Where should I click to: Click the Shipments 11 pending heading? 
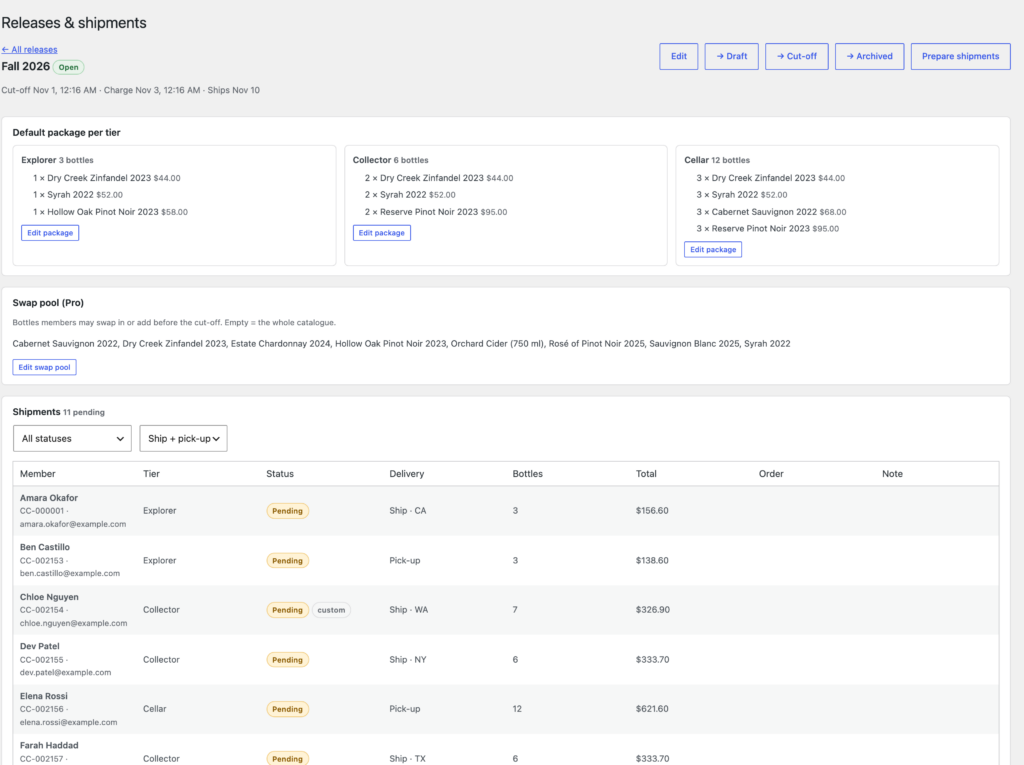click(59, 412)
